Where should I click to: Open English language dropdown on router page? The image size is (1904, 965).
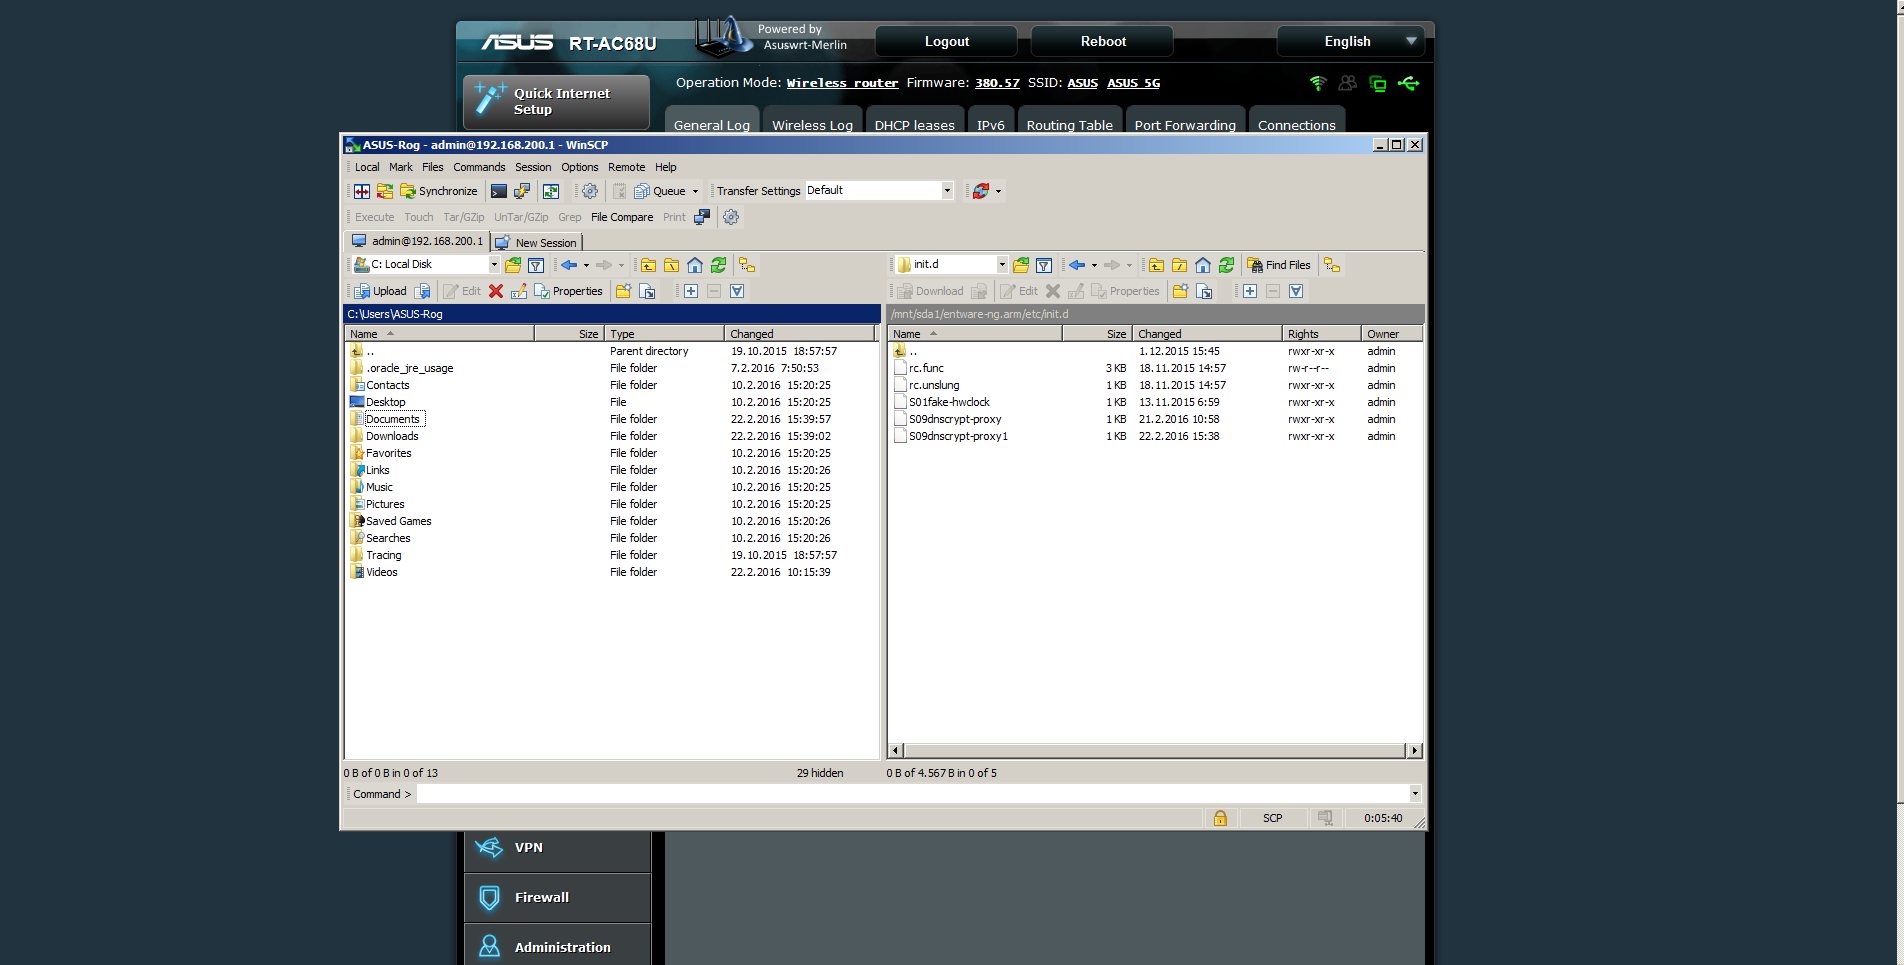click(x=1351, y=41)
